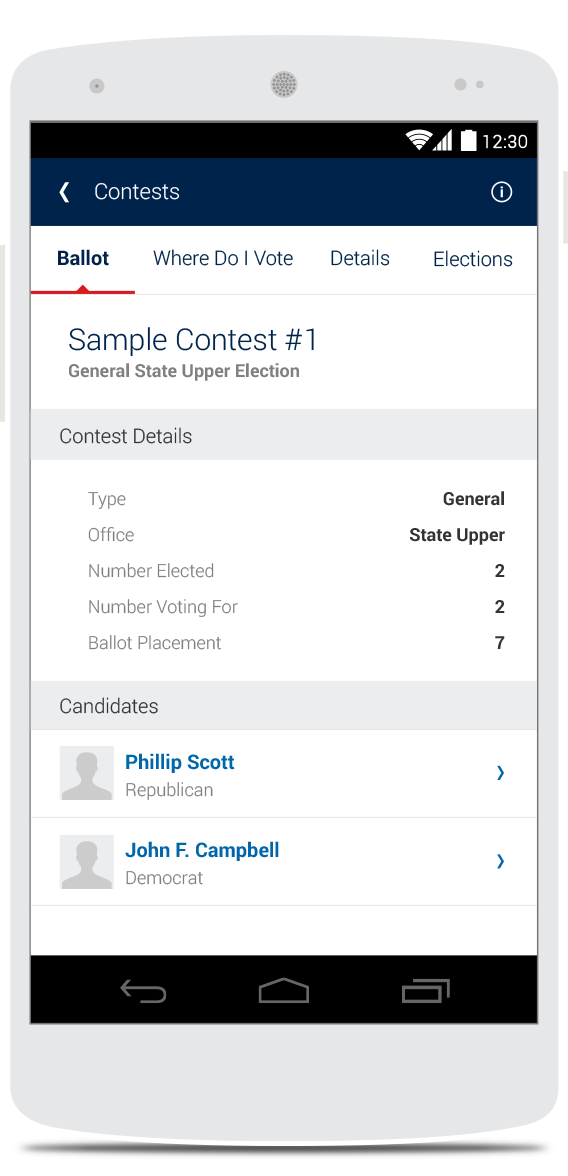Screen dimensions: 568x1176
Task: Open the recent apps navigation button
Action: (x=425, y=991)
